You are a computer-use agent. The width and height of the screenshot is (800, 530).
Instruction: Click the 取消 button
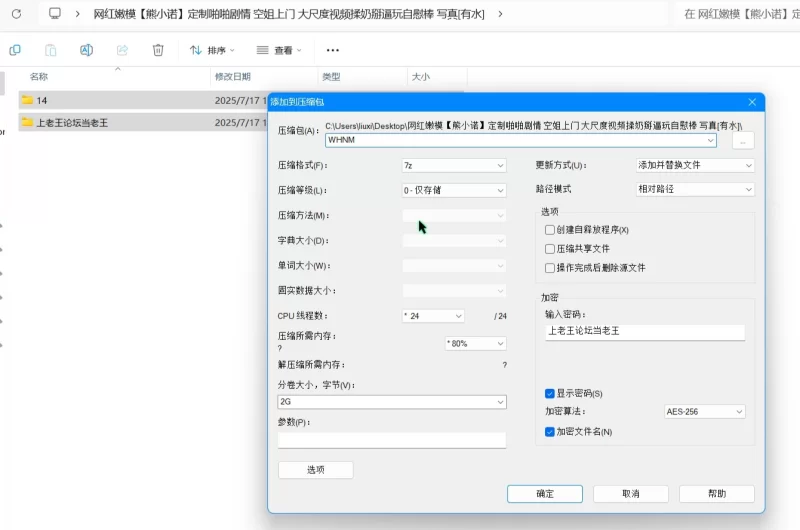point(631,494)
